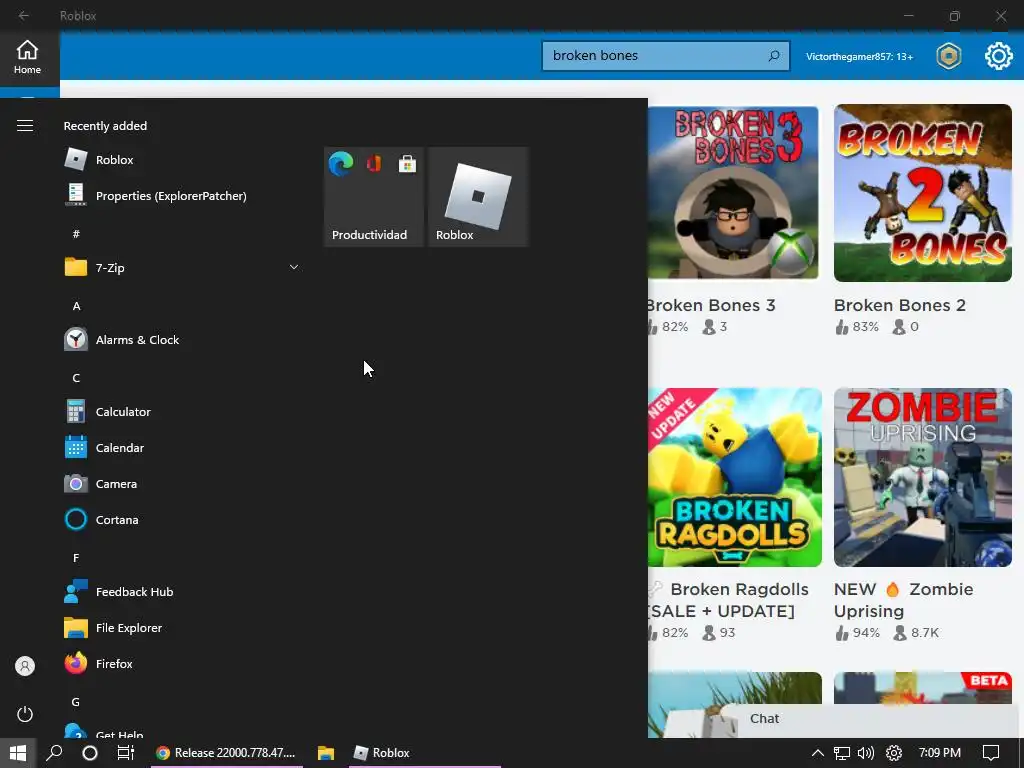This screenshot has width=1024, height=768.
Task: Switch to Roblox taskbar button
Action: pos(424,753)
